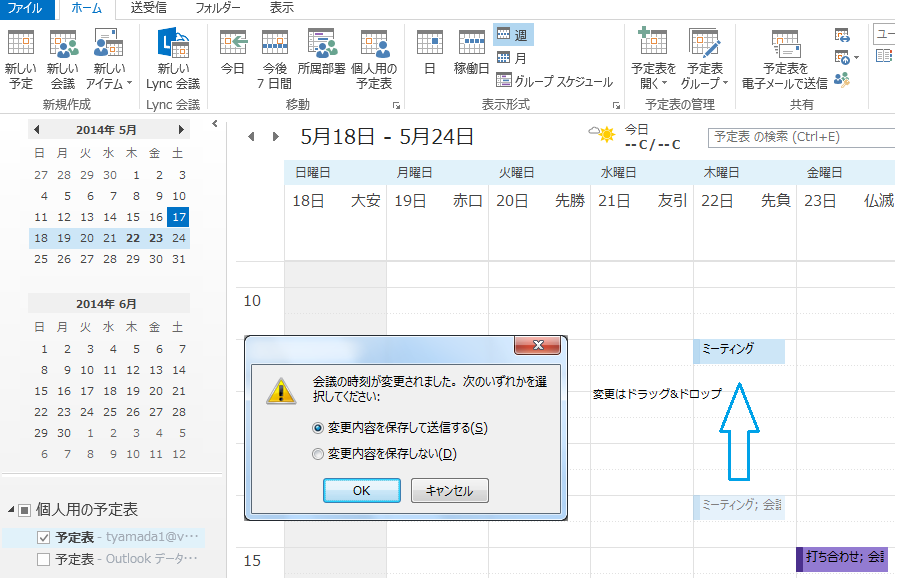Click OK in the meeting change dialog
This screenshot has height=578, width=907.
click(x=362, y=490)
